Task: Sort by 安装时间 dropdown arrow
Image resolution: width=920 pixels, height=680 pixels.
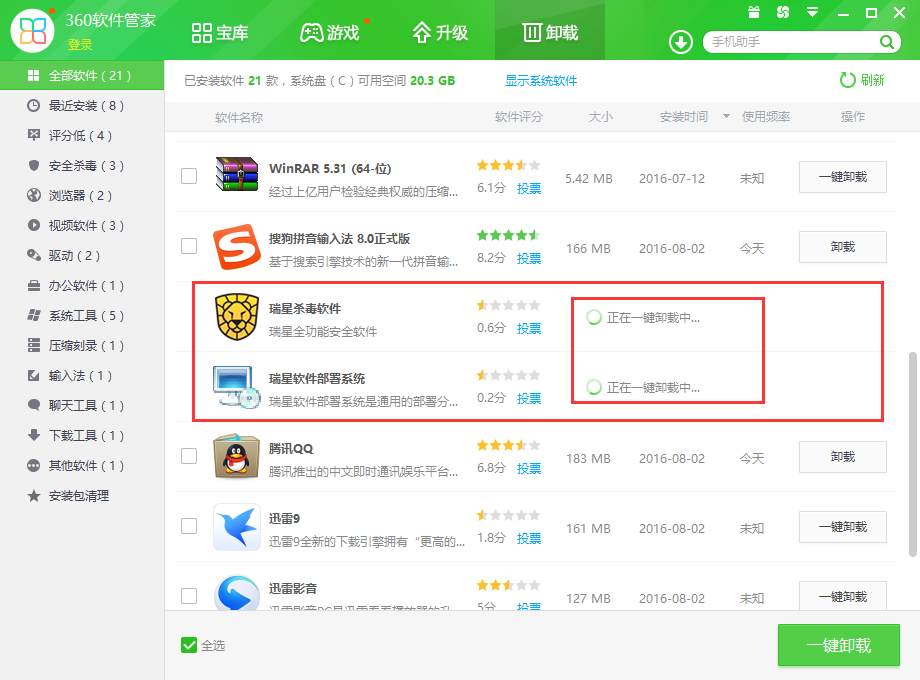Action: (726, 116)
